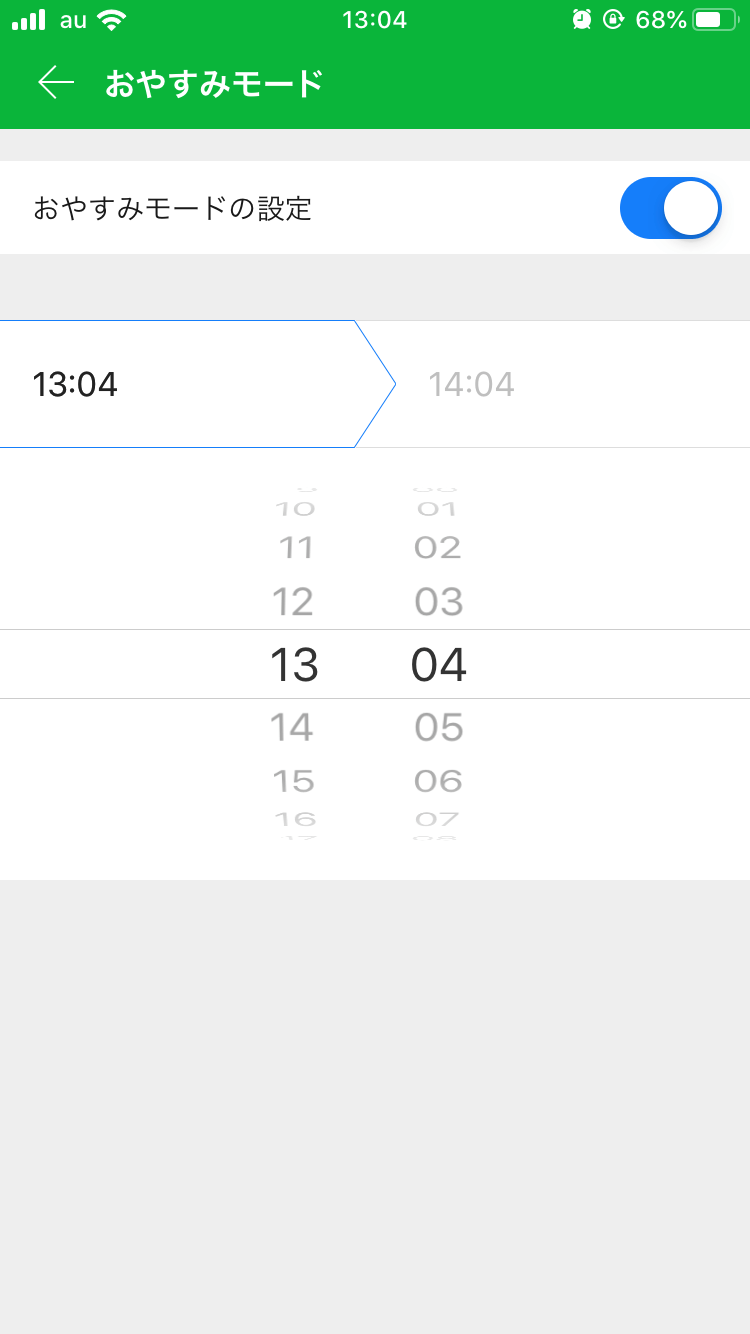Pick hour 15 in the picker
Image resolution: width=750 pixels, height=1334 pixels.
coord(293,781)
